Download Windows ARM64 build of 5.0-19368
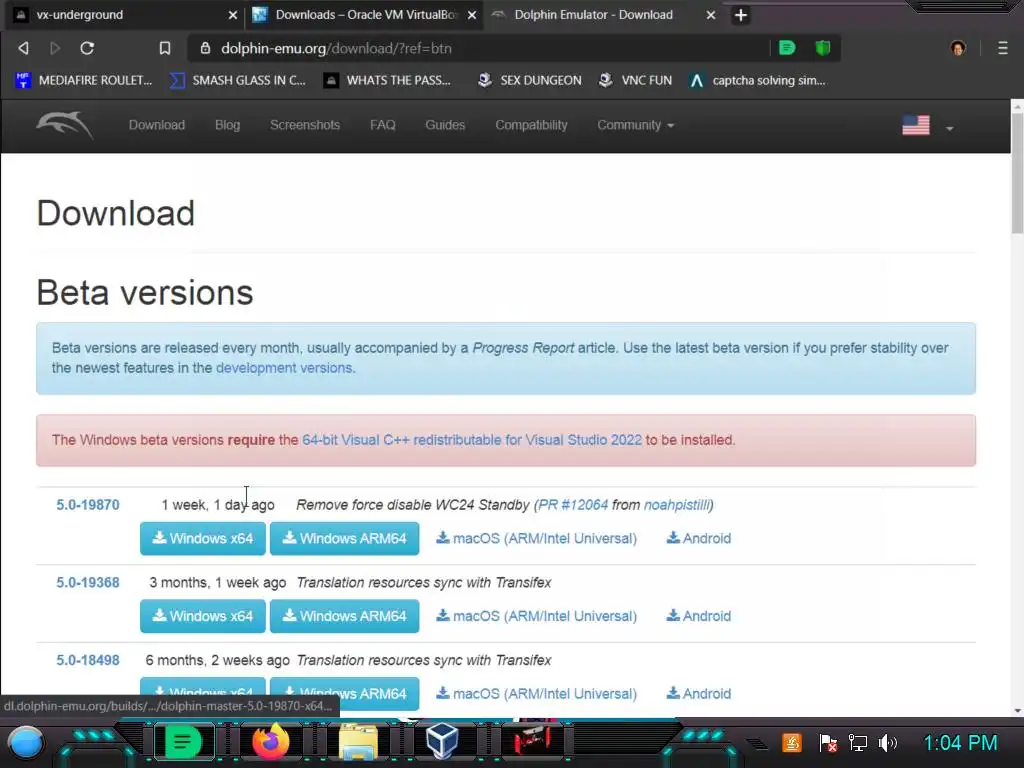This screenshot has height=768, width=1024. click(344, 616)
